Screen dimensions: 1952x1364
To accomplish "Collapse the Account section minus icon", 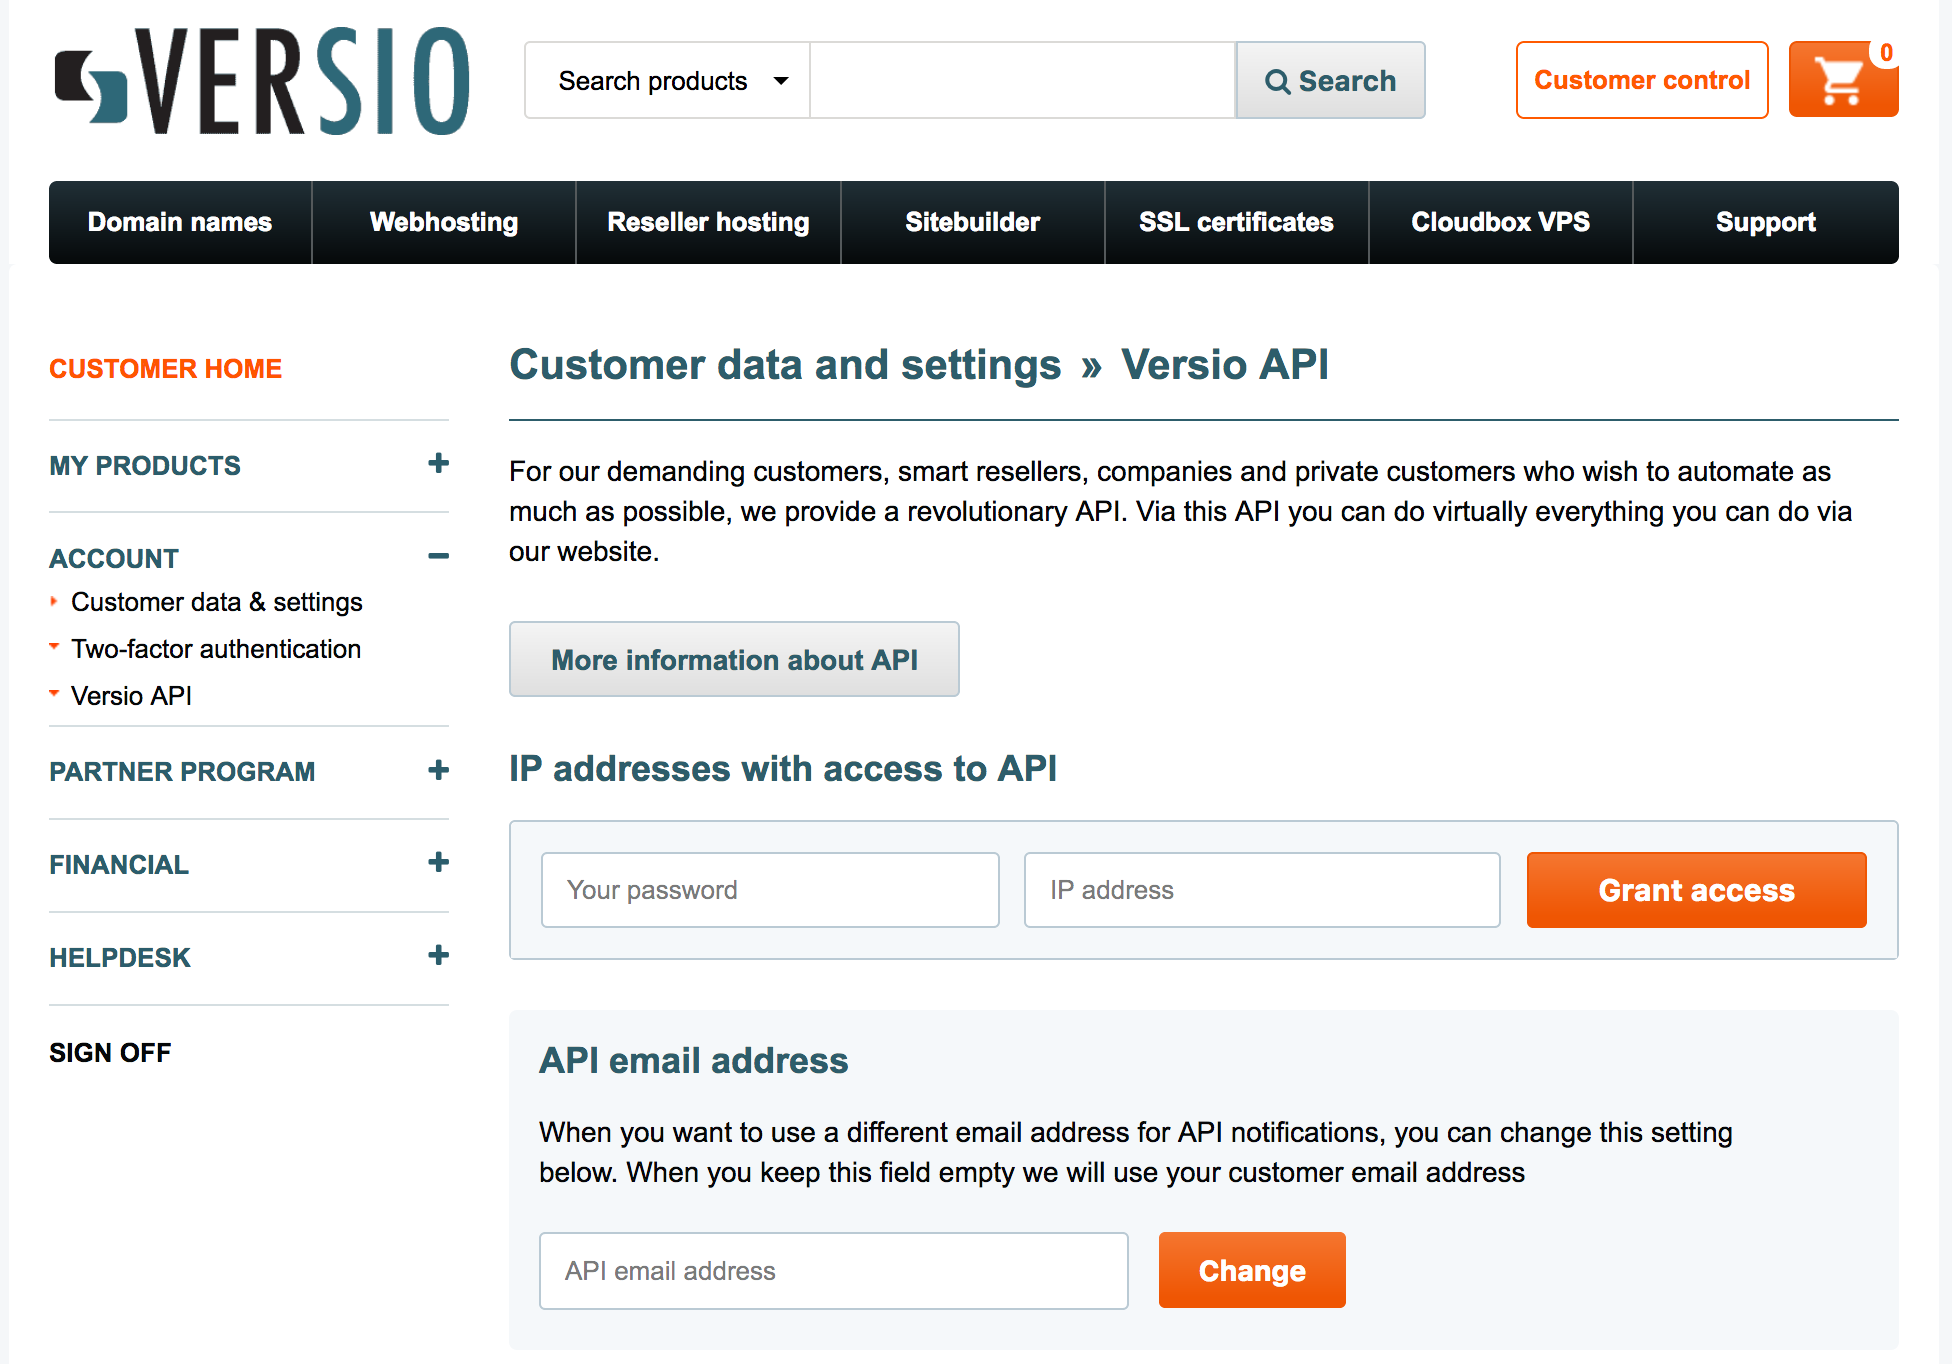I will click(x=438, y=556).
